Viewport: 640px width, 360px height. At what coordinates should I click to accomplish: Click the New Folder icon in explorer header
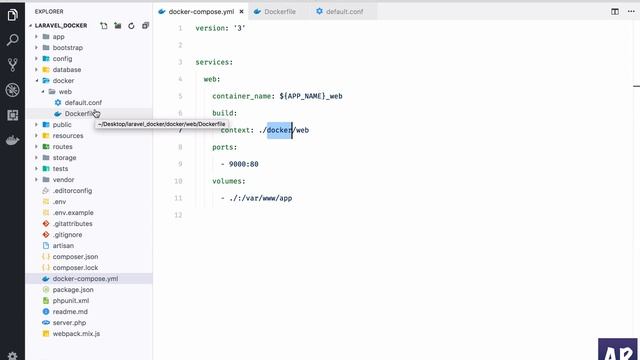click(x=118, y=25)
